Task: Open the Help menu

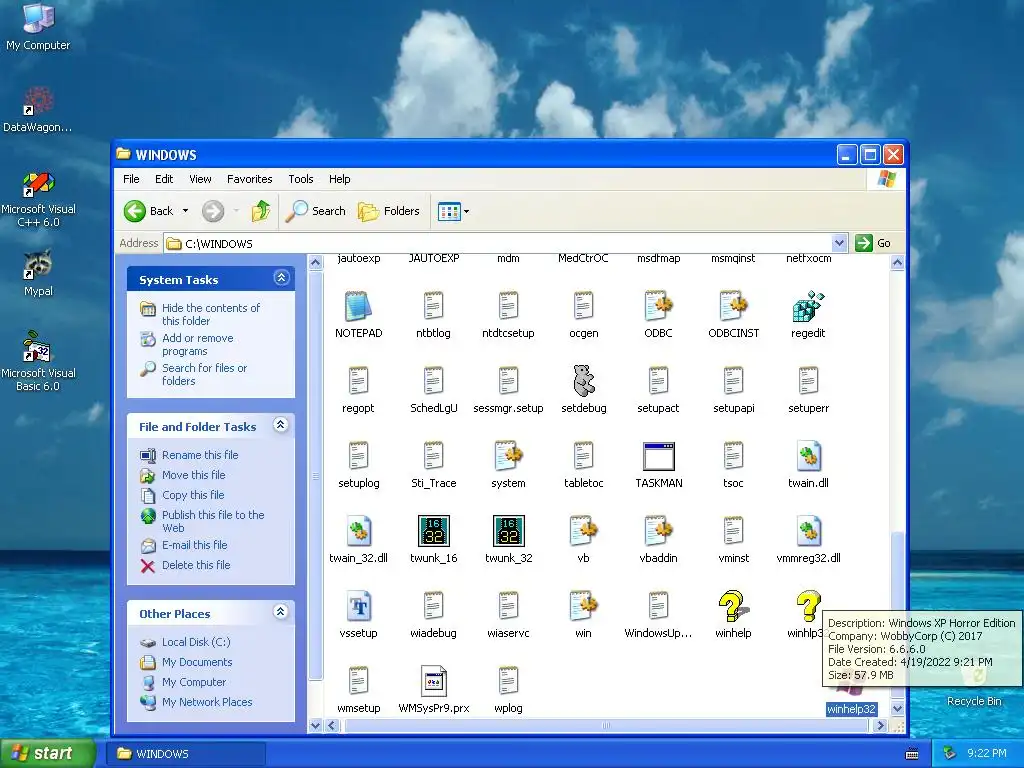Action: point(340,179)
